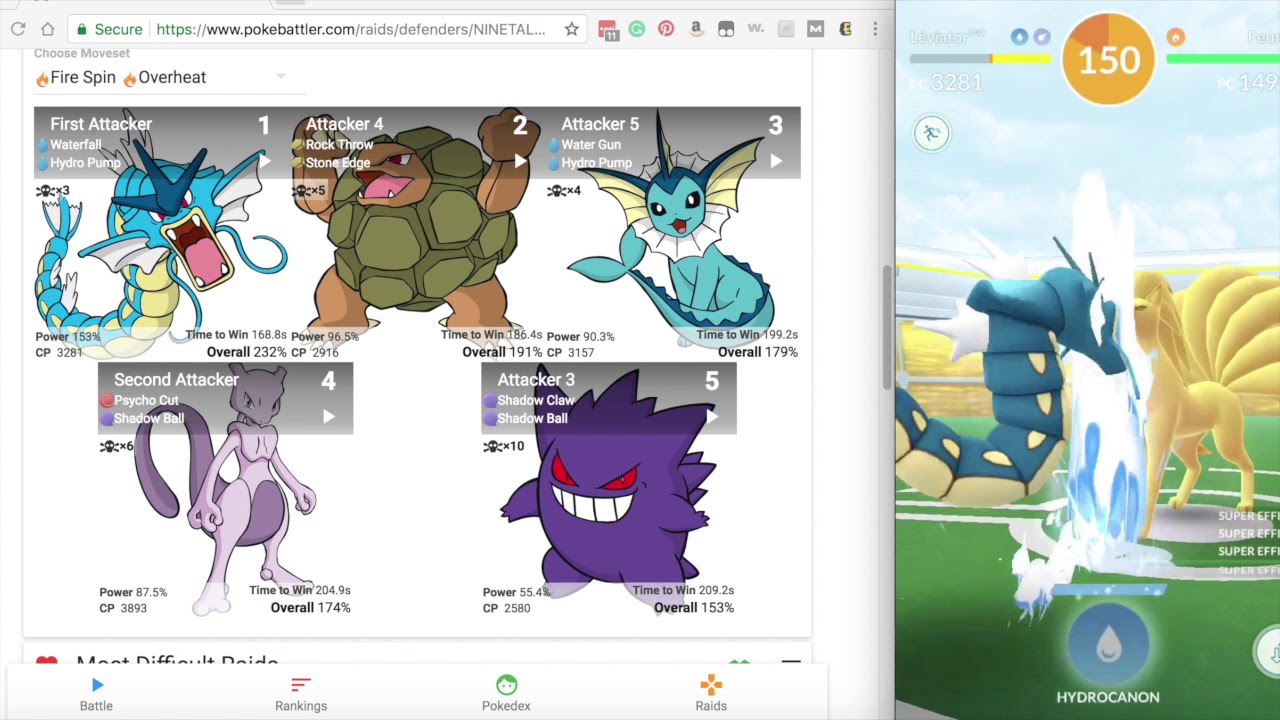Click the Golem artwork
This screenshot has width=1280, height=720.
(x=415, y=230)
